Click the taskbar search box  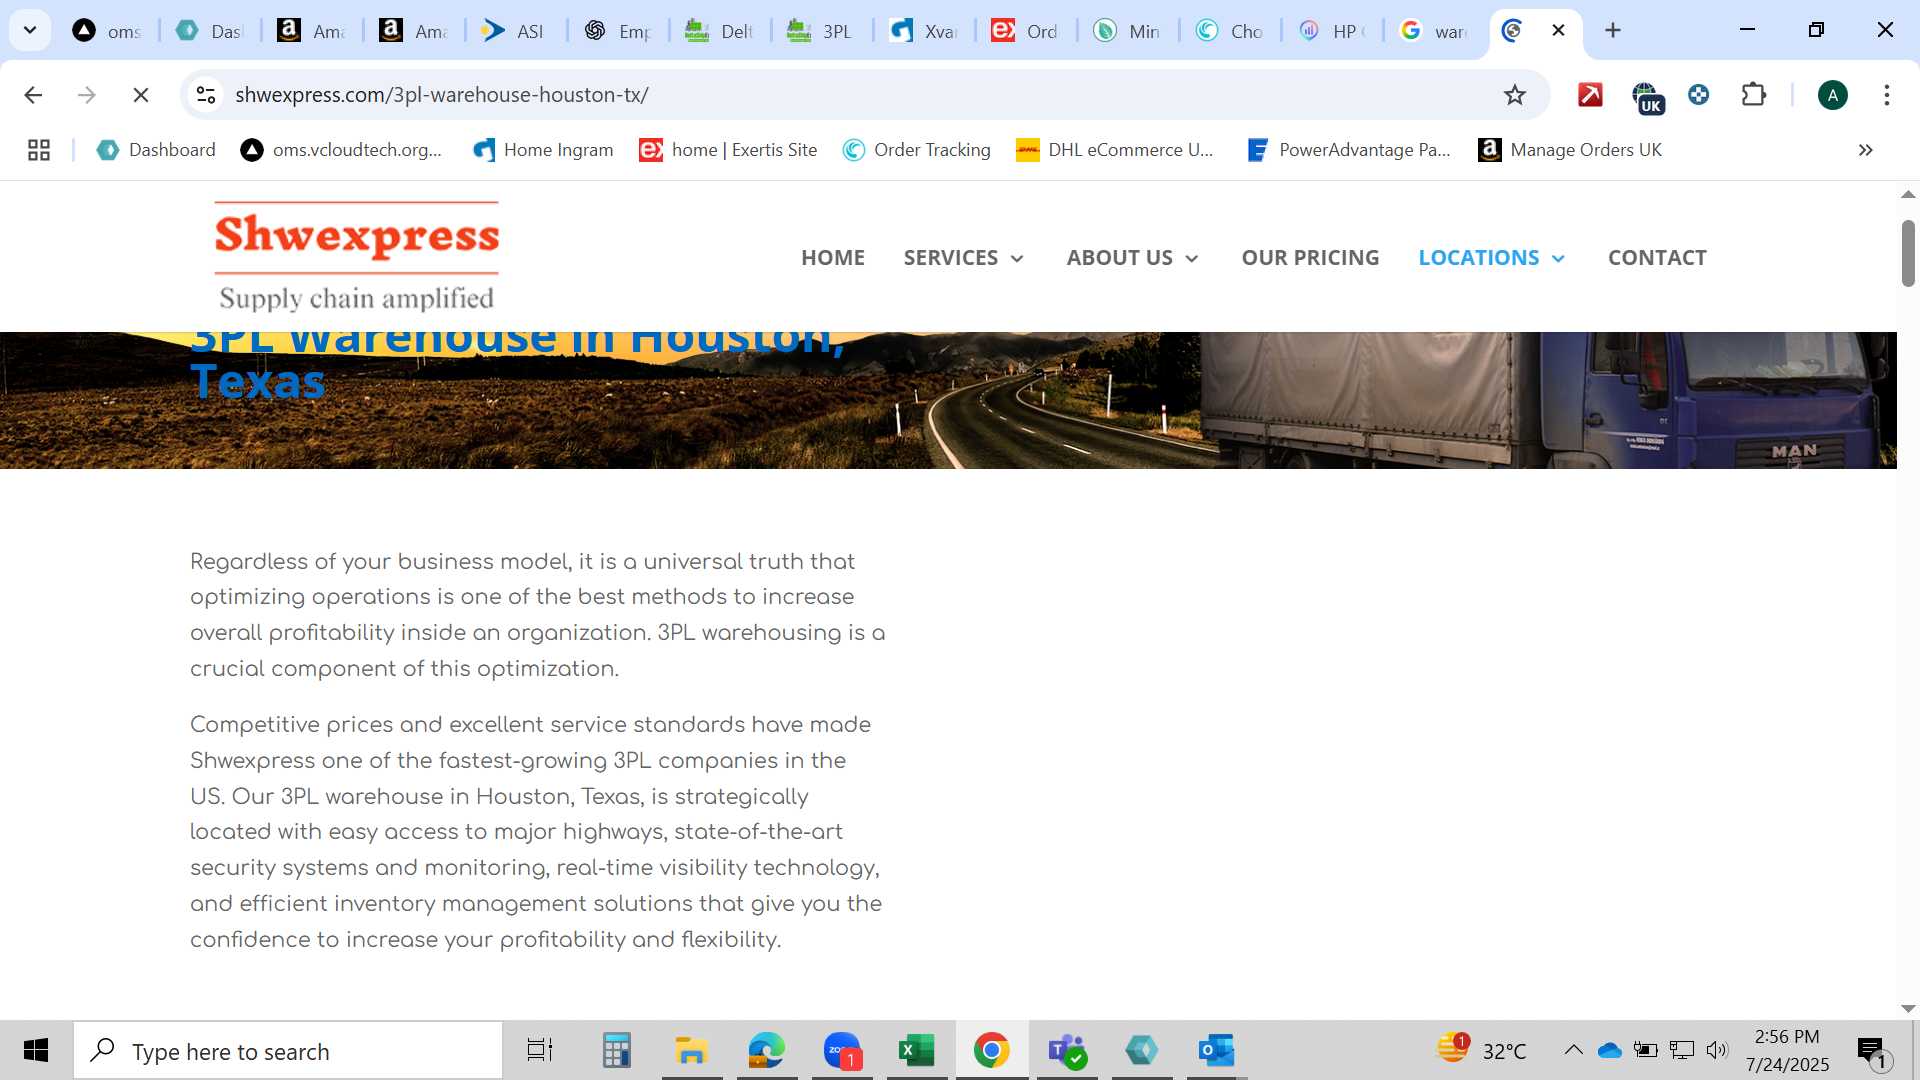coord(288,1050)
